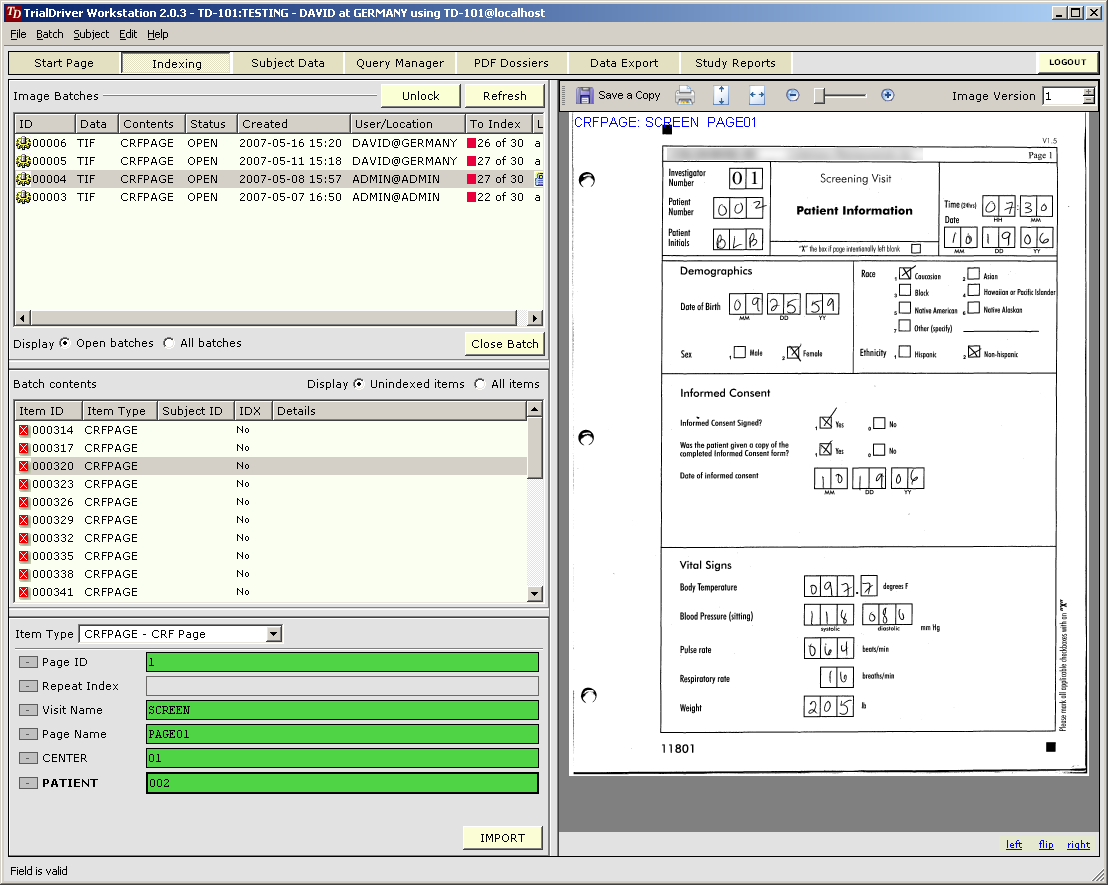
Task: Click the Repeat Index input field
Action: click(x=342, y=686)
